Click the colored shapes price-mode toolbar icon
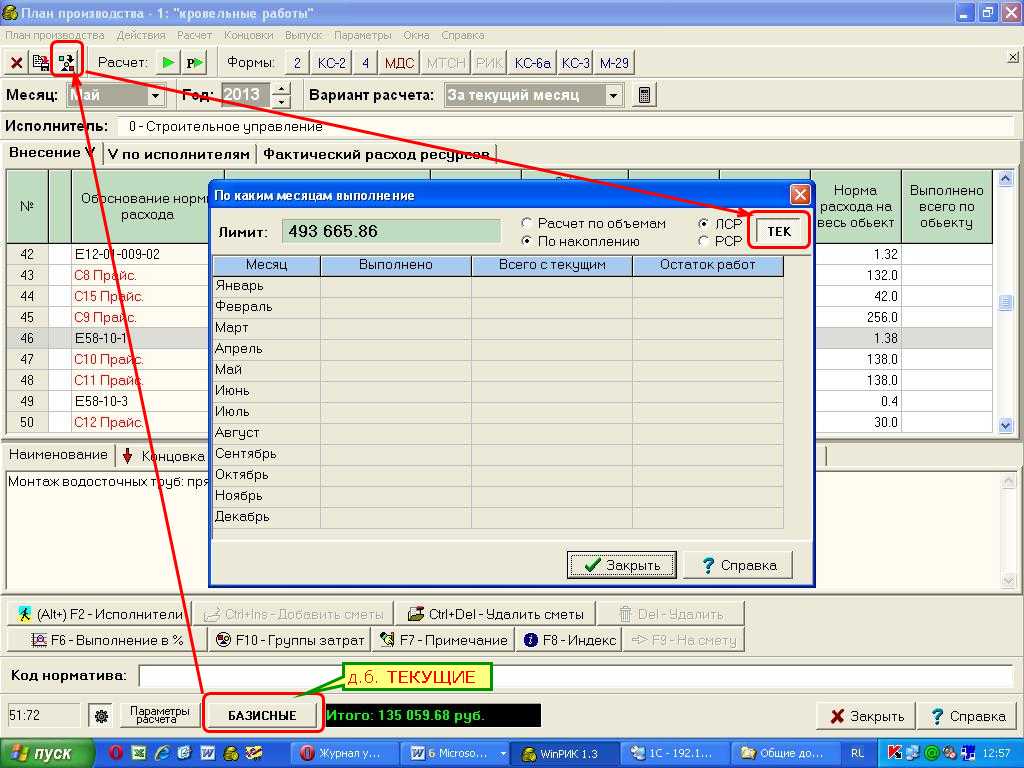1024x768 pixels. 66,63
